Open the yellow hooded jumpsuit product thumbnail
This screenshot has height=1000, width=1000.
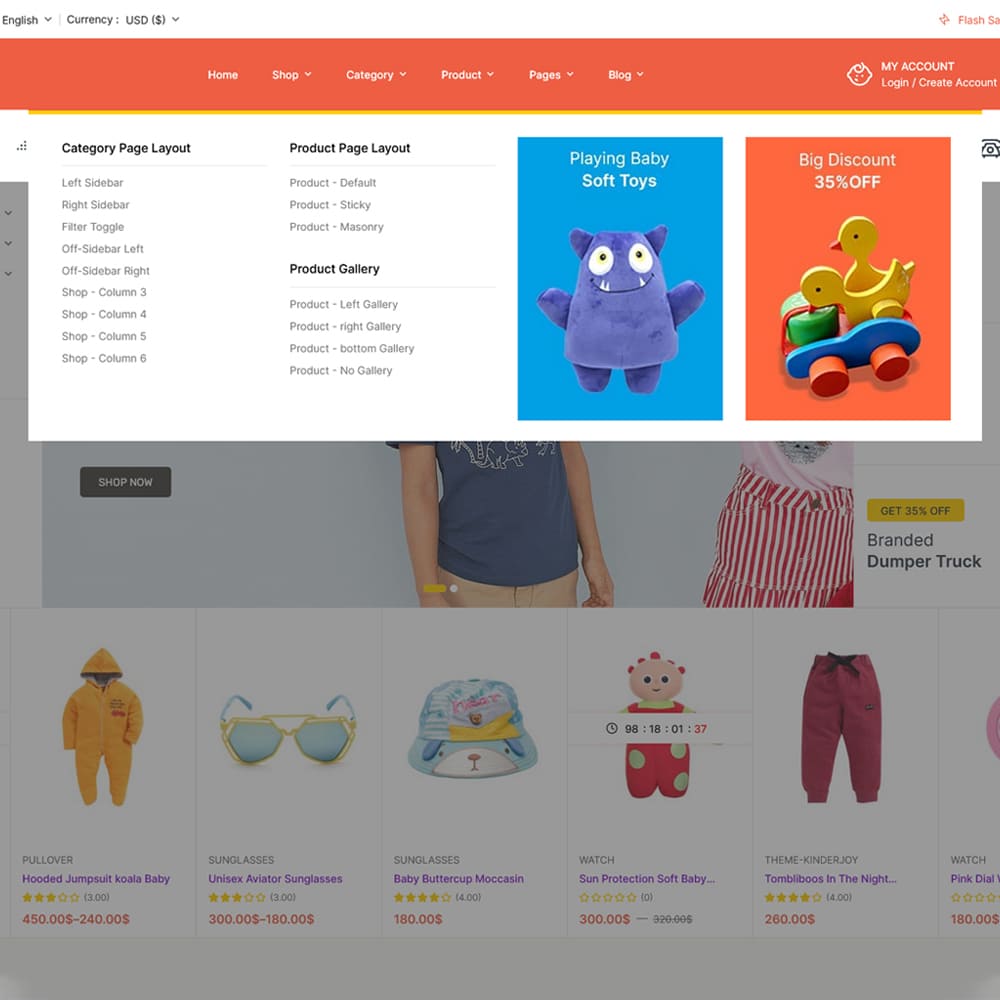click(102, 727)
